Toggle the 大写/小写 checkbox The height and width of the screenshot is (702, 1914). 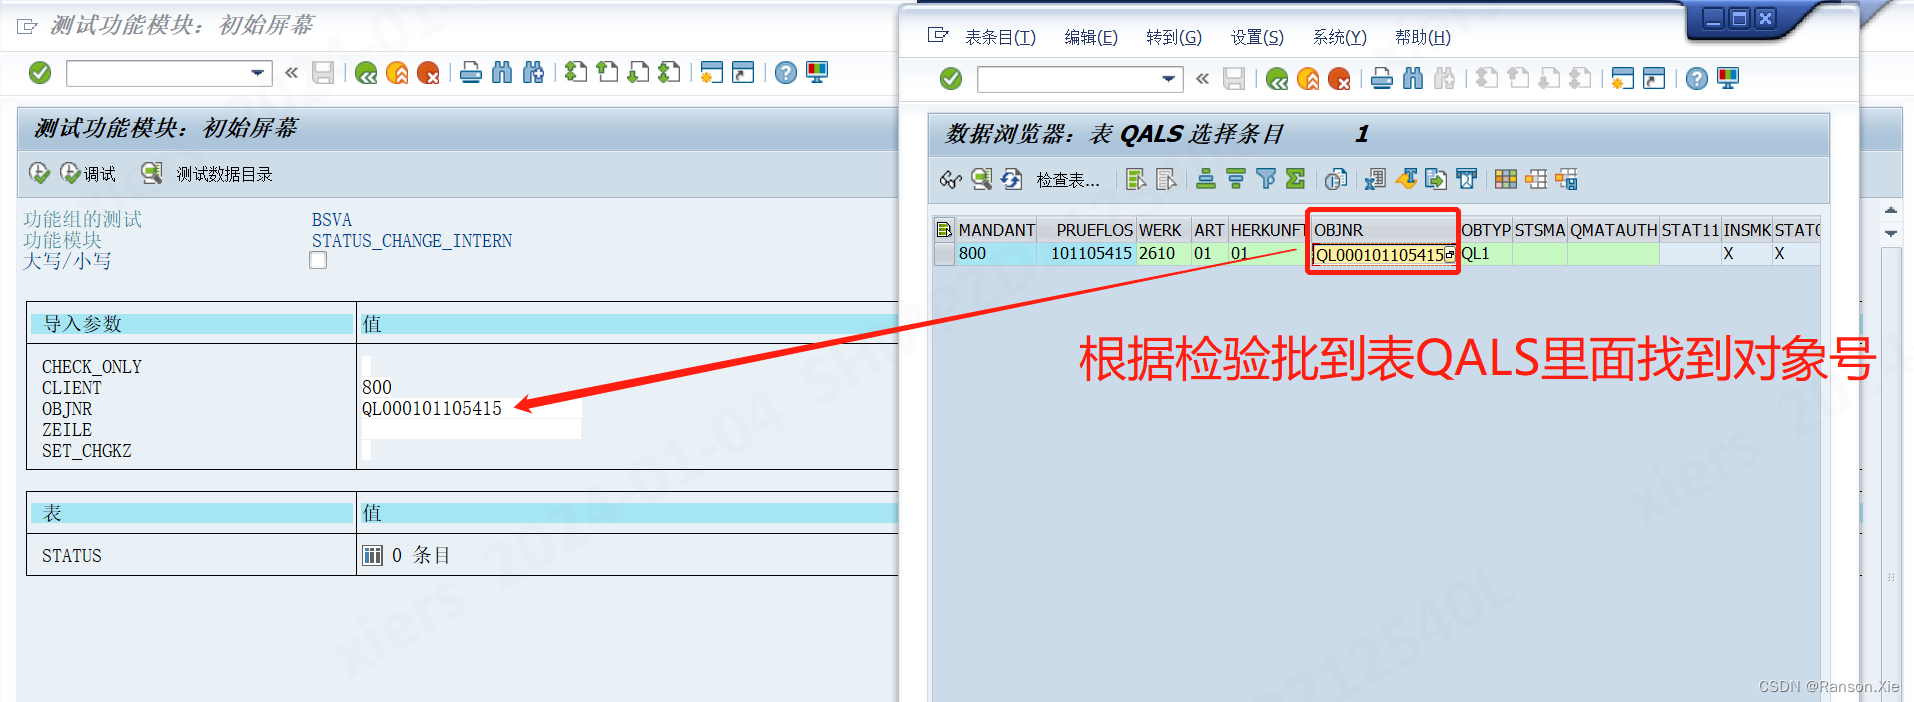(318, 261)
